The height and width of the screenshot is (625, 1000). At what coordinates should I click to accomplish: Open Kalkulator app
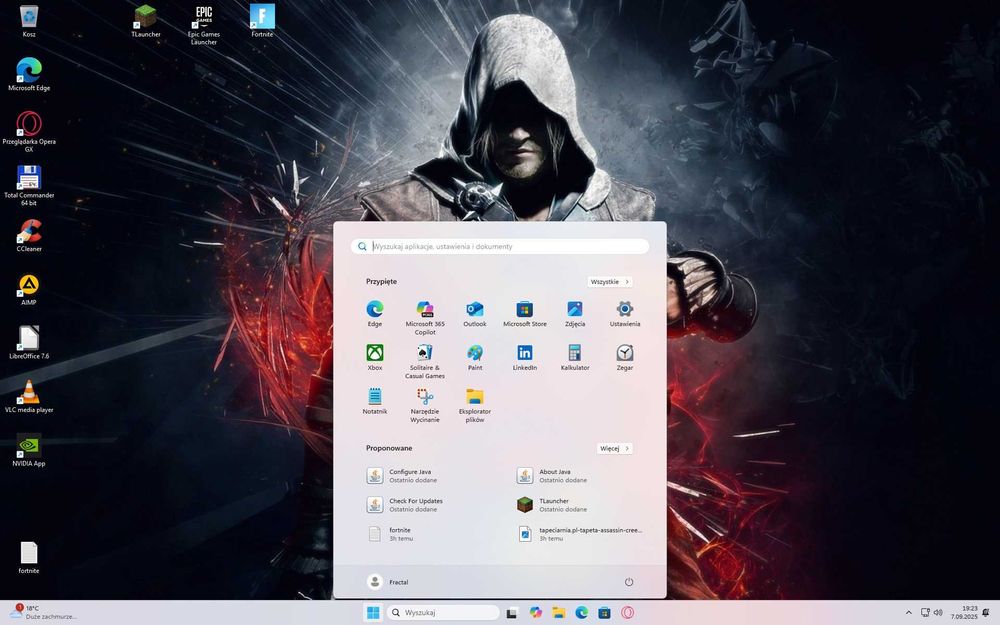click(575, 357)
